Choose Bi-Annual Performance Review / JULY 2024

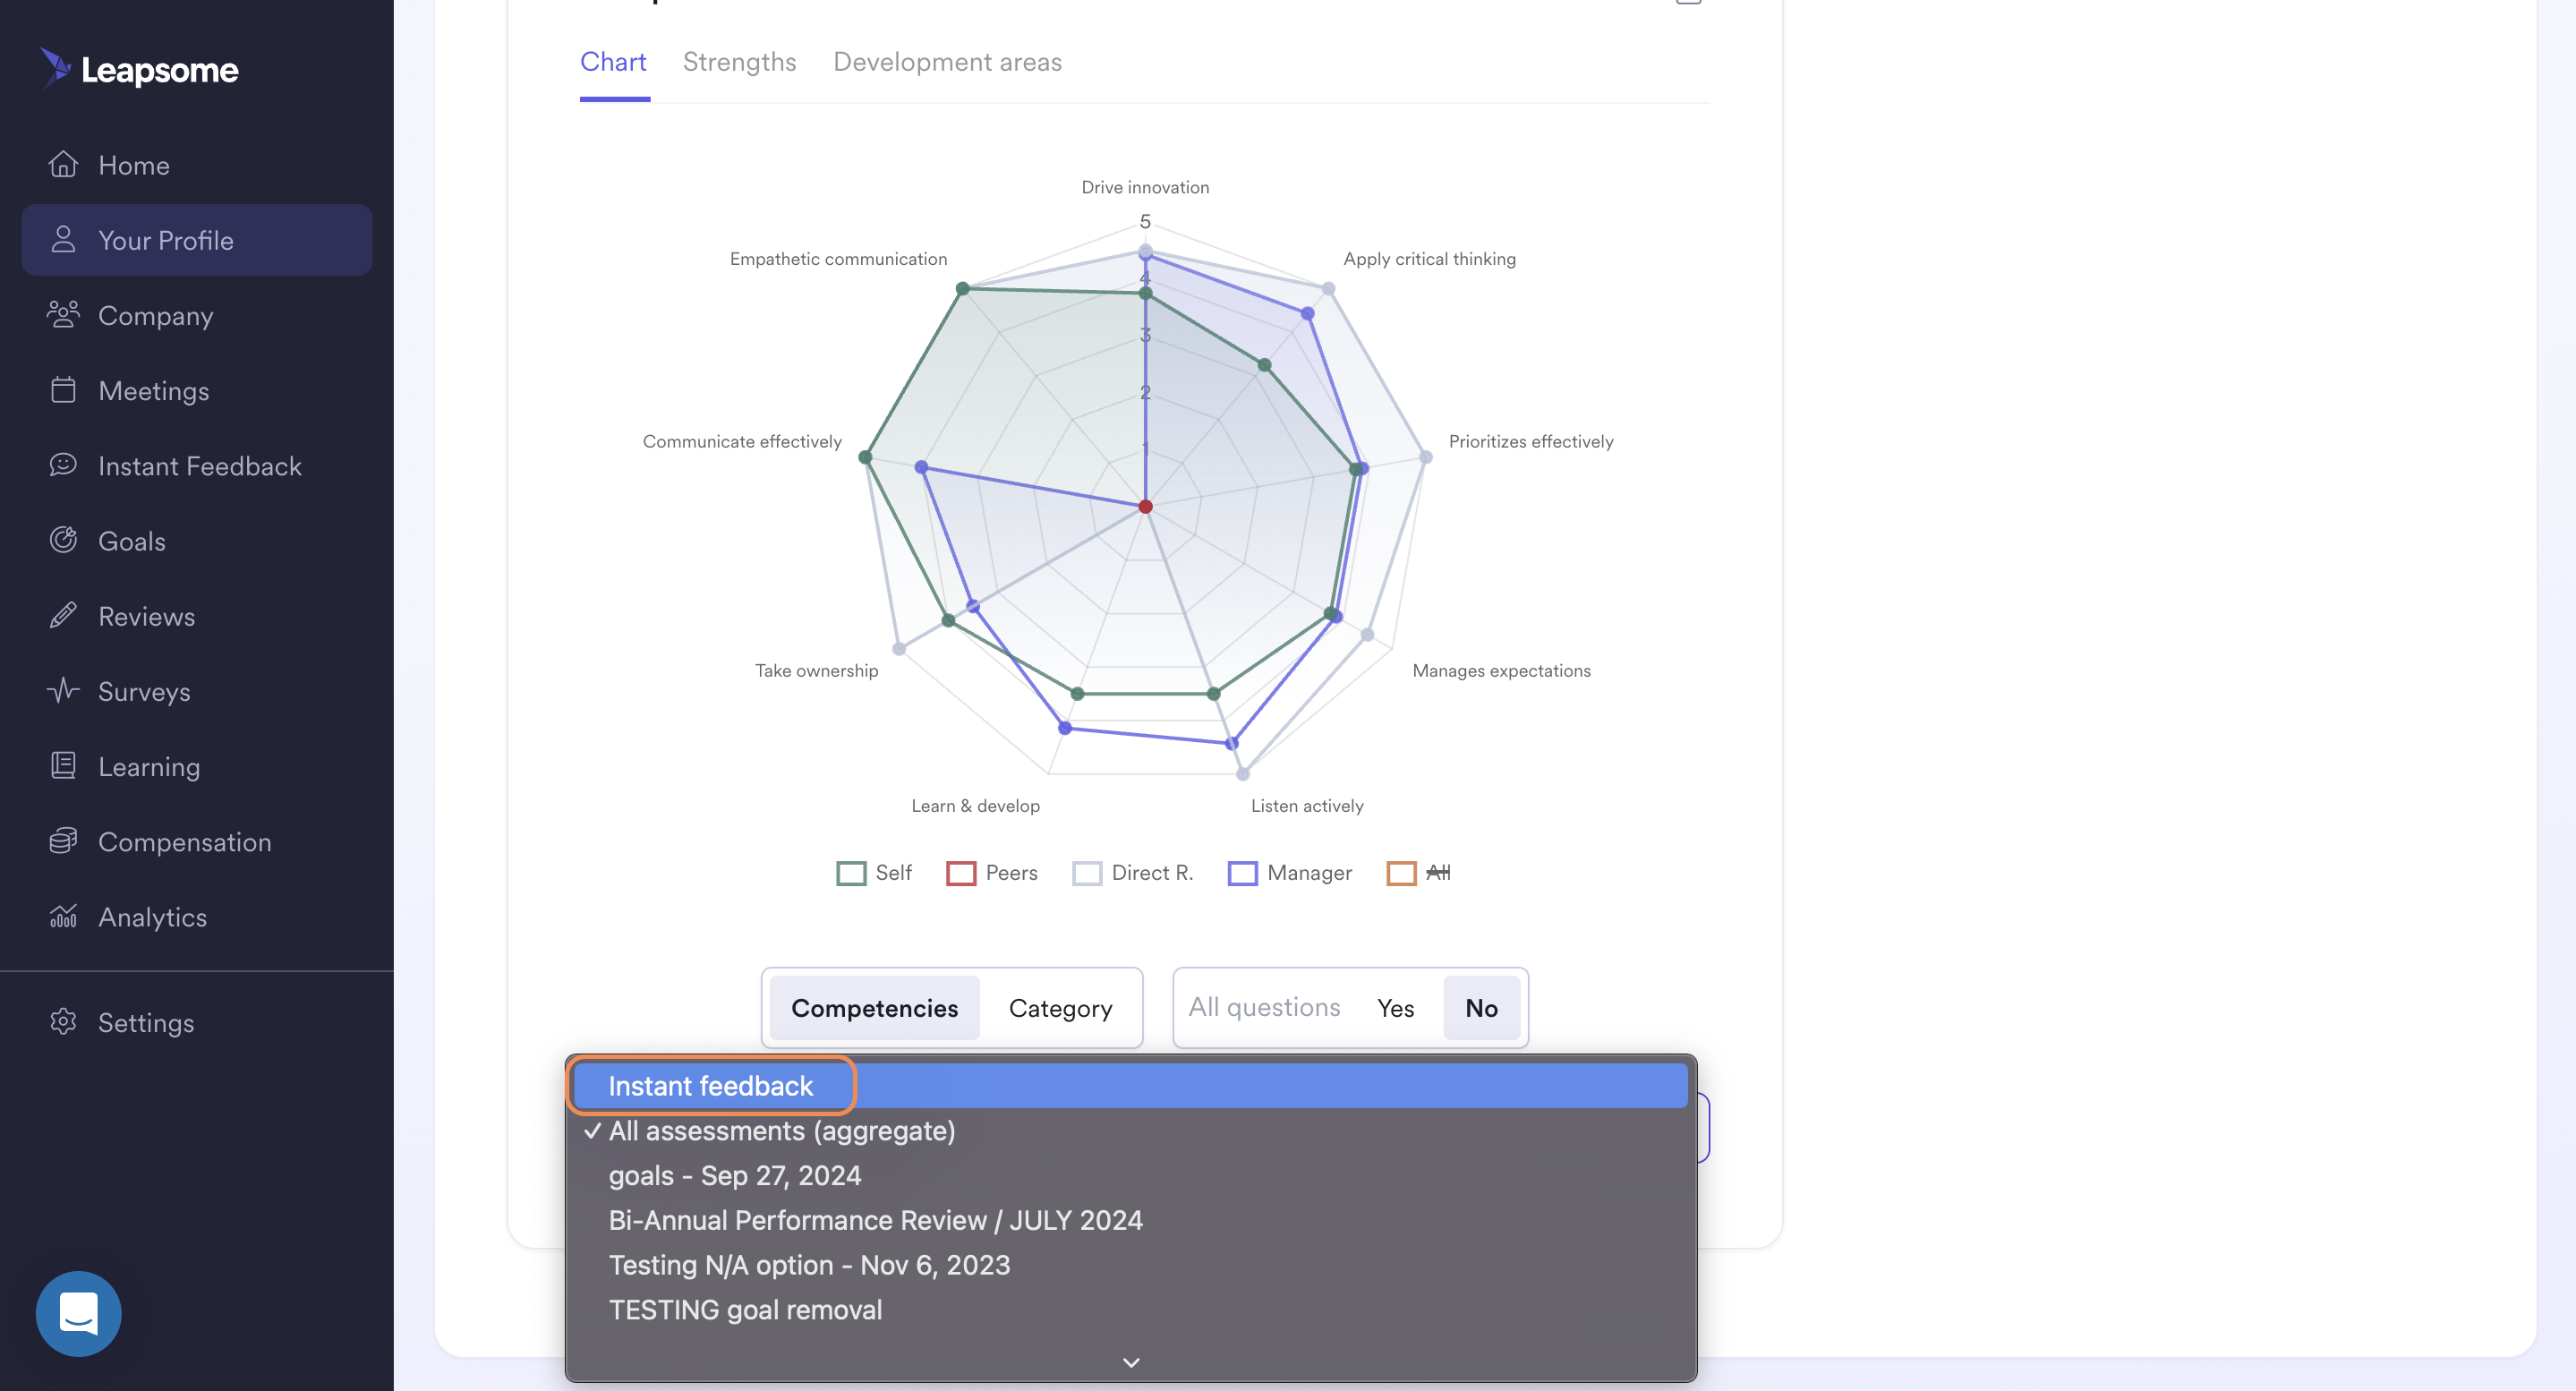[x=1130, y=1220]
